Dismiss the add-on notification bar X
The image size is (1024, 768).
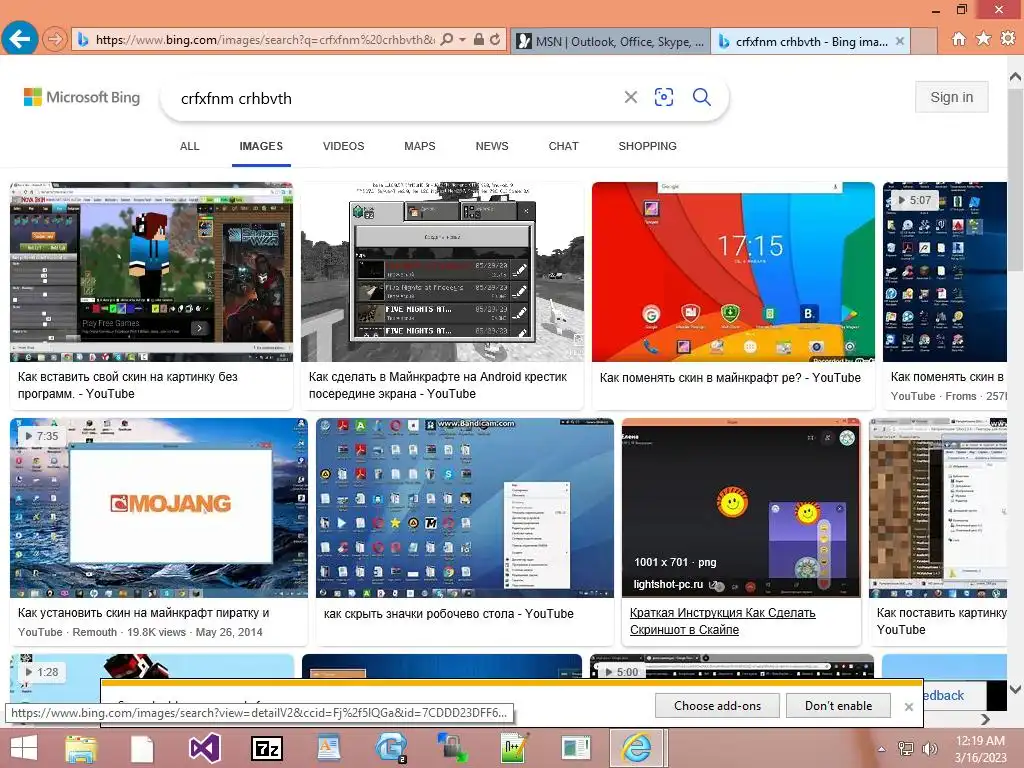[x=908, y=707]
